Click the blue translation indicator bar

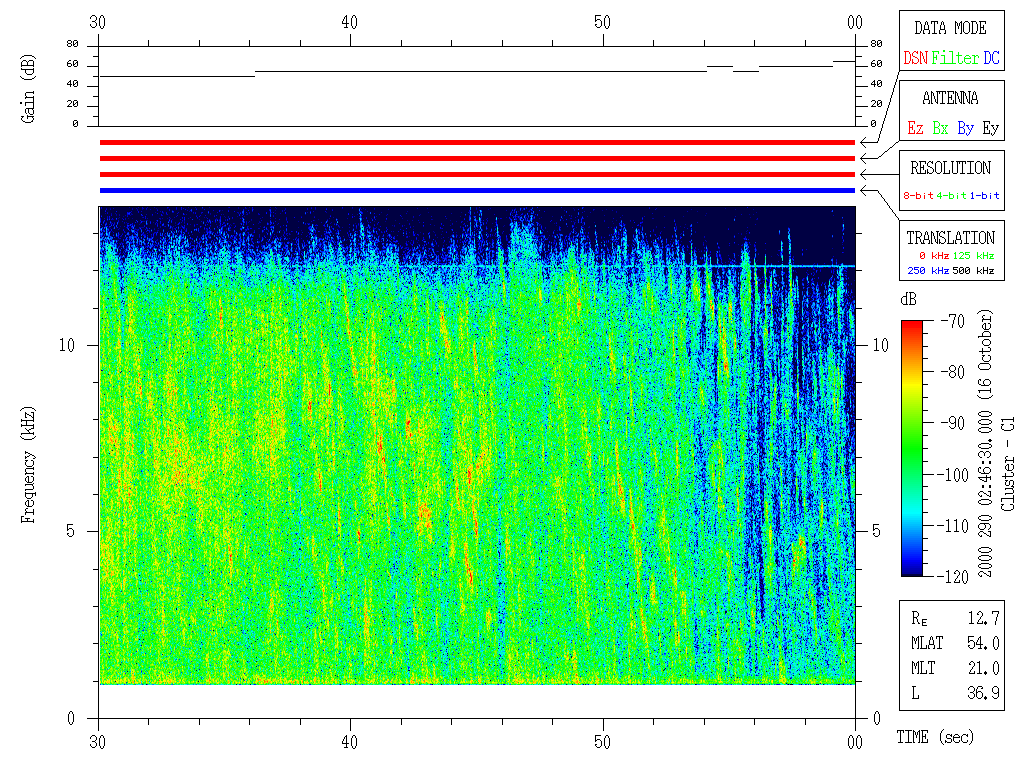click(477, 190)
